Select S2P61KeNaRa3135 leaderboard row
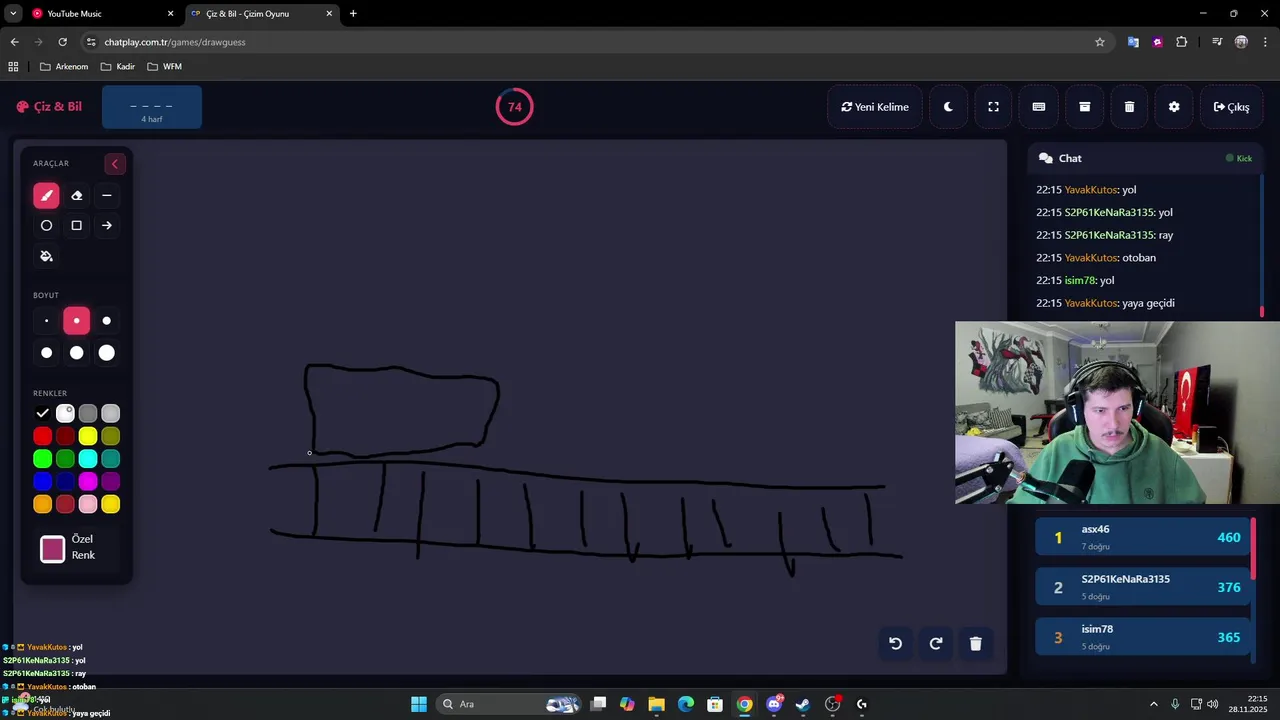The width and height of the screenshot is (1280, 720). click(x=1143, y=588)
